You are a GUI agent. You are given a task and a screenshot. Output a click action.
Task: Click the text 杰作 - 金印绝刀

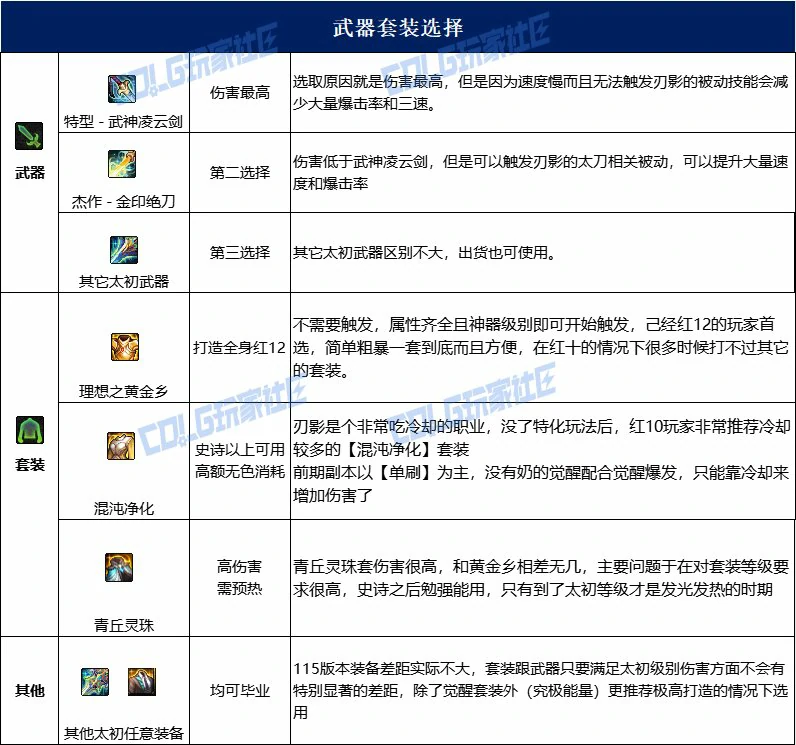(123, 202)
